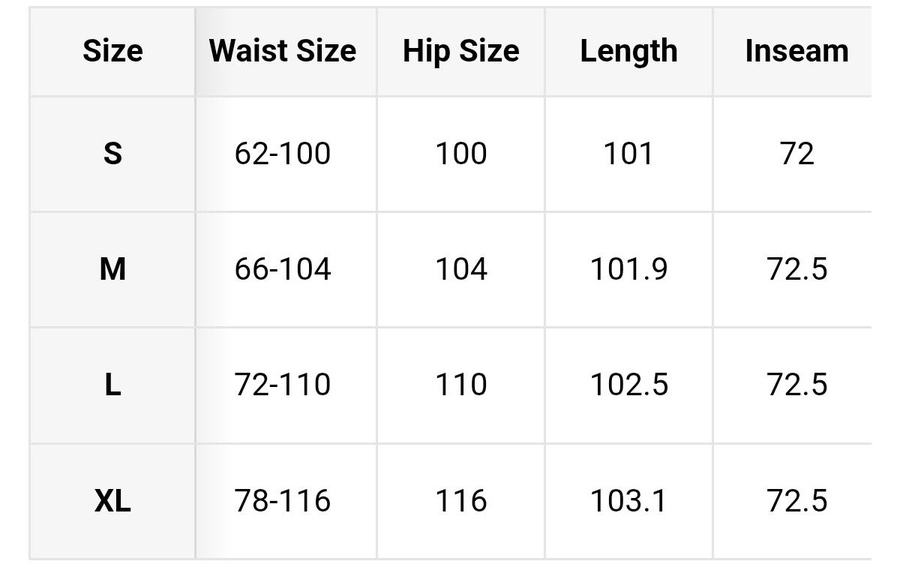Click hip size cell for size S
Image resolution: width=900 pixels, height=573 pixels.
461,154
